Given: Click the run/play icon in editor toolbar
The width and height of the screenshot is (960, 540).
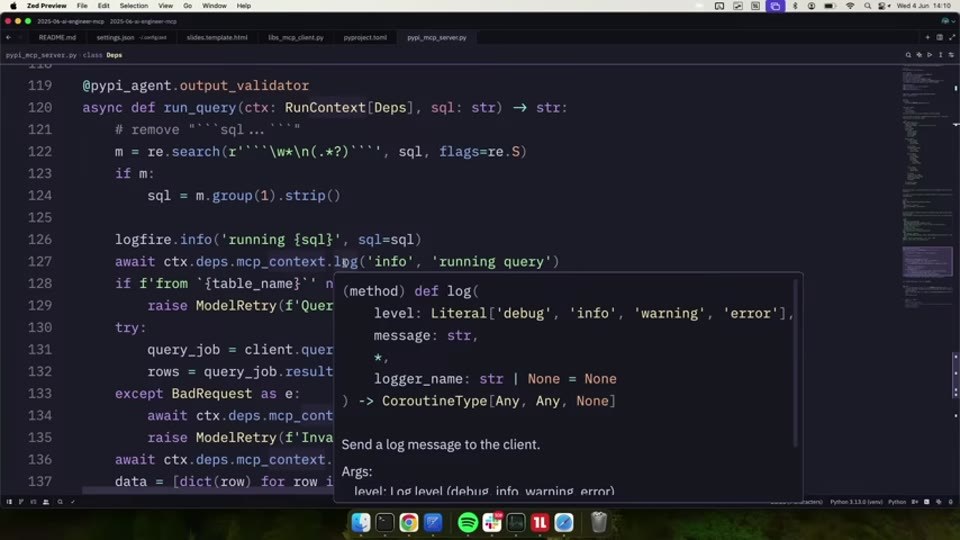Looking at the screenshot, I should (929, 55).
